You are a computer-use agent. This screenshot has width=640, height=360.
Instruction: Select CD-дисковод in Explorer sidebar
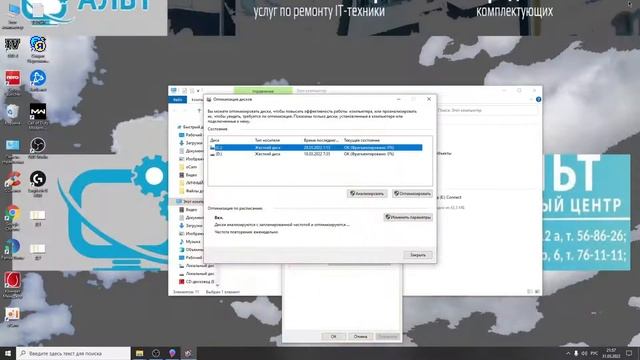coord(196,282)
